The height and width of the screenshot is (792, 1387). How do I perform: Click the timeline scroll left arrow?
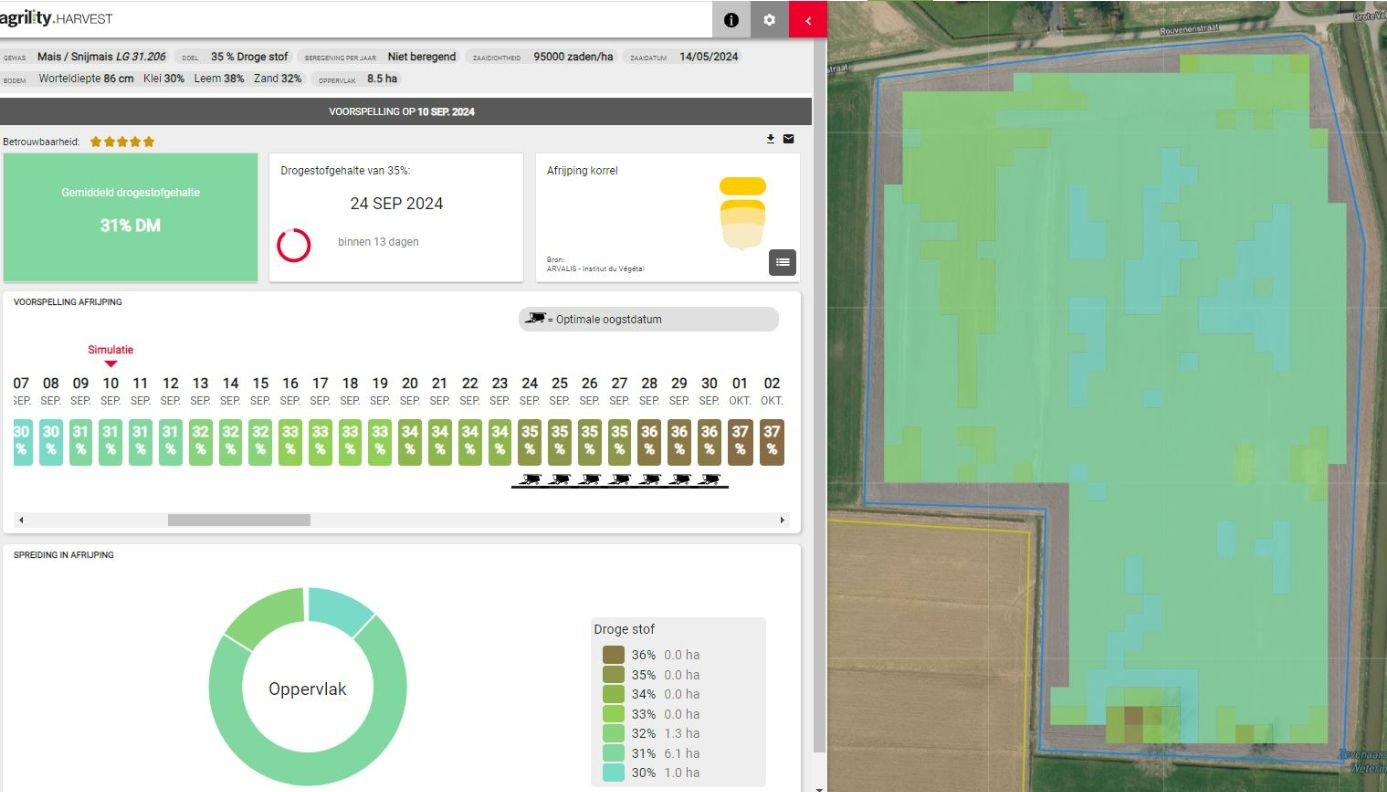pyautogui.click(x=21, y=520)
